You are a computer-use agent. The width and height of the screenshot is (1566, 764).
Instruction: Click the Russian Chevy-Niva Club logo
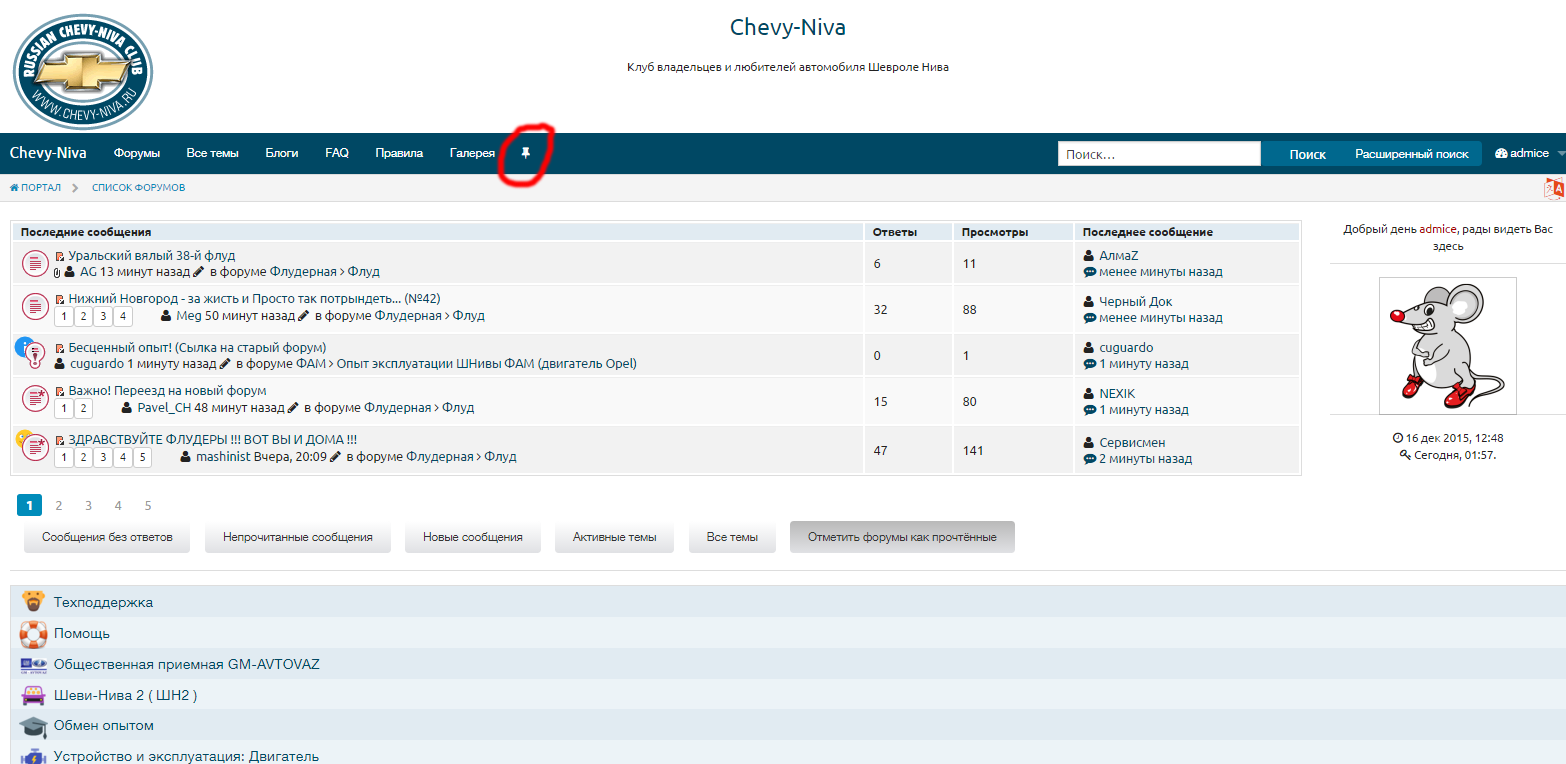(x=82, y=72)
